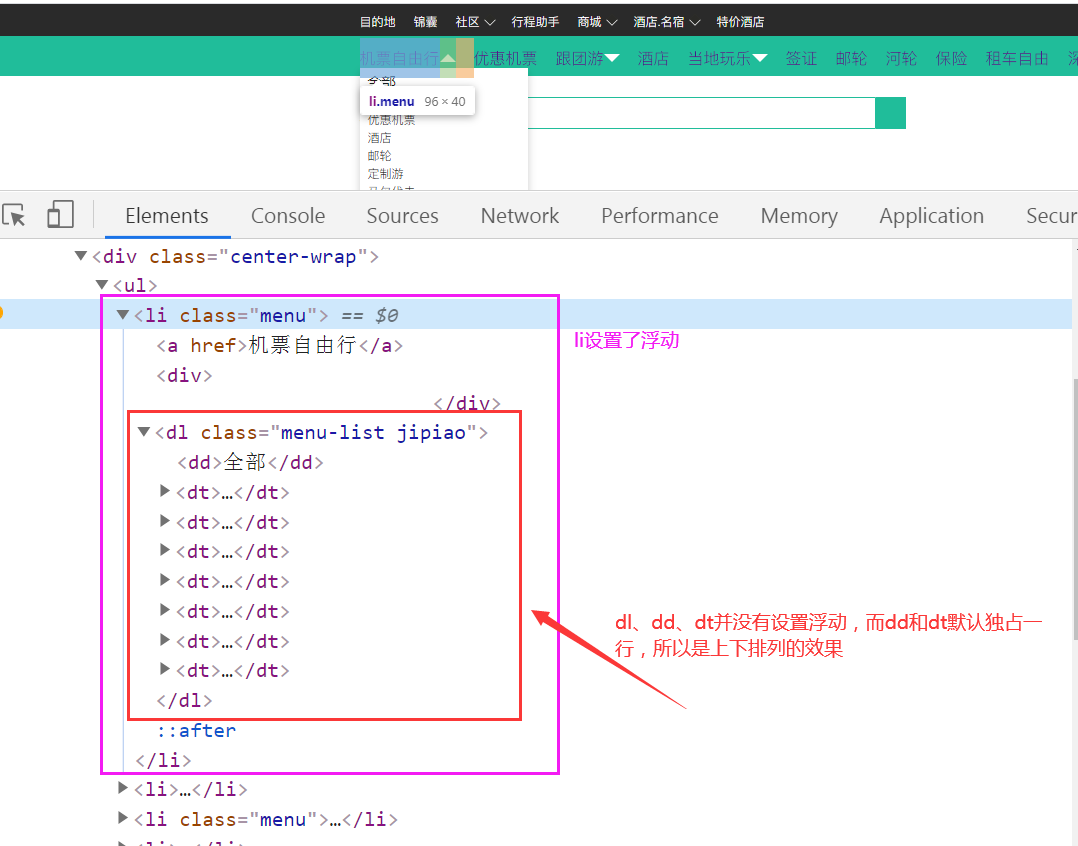Open the 商城 dropdown menu
The image size is (1078, 846).
click(x=597, y=22)
